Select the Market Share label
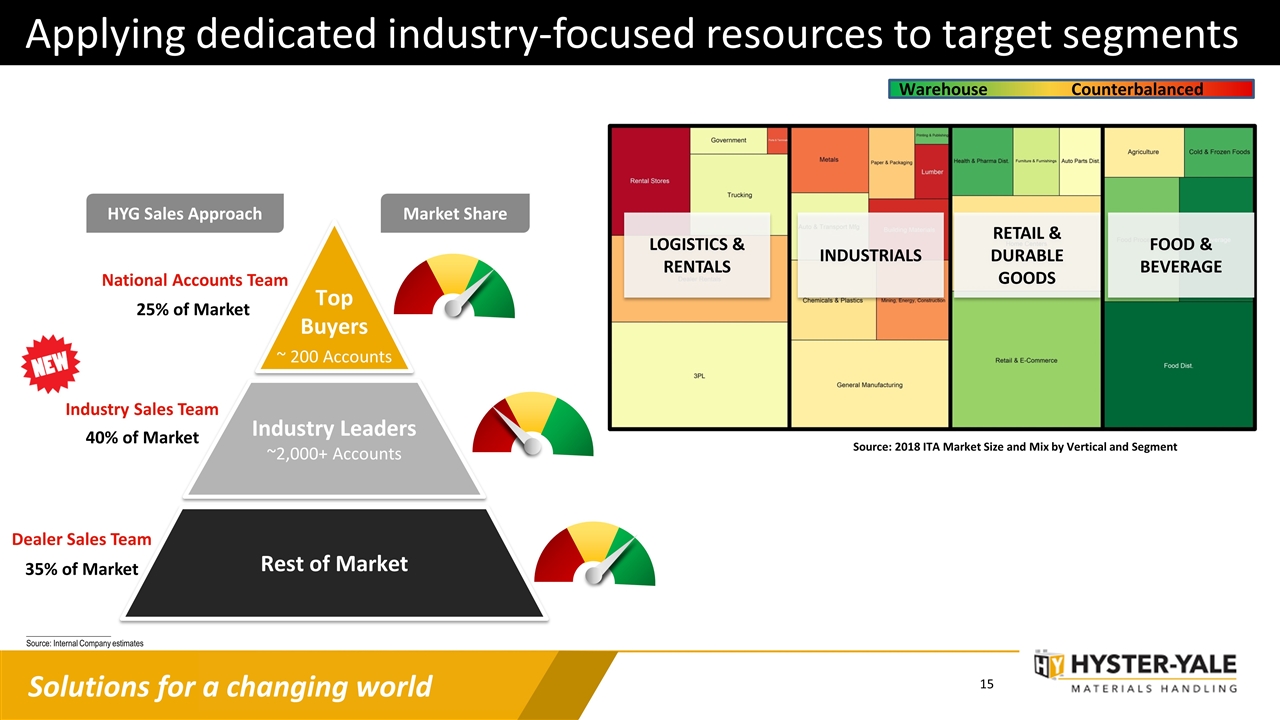Screen dimensions: 1280x720 pos(455,214)
